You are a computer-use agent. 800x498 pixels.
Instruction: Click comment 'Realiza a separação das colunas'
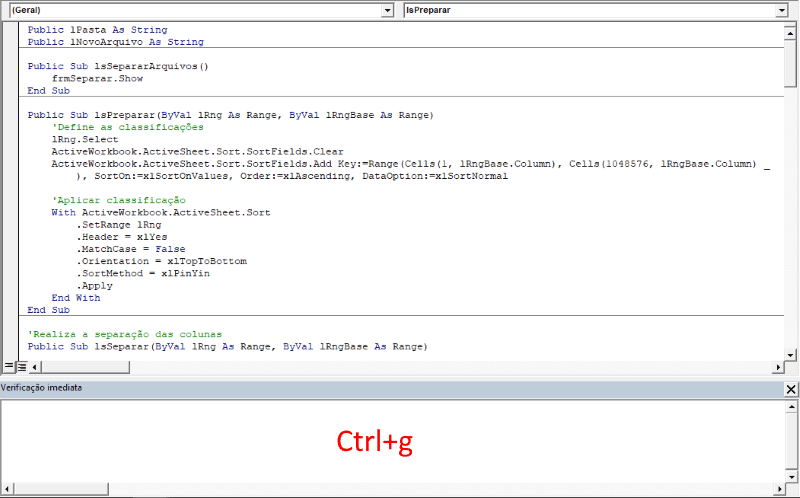coord(125,335)
